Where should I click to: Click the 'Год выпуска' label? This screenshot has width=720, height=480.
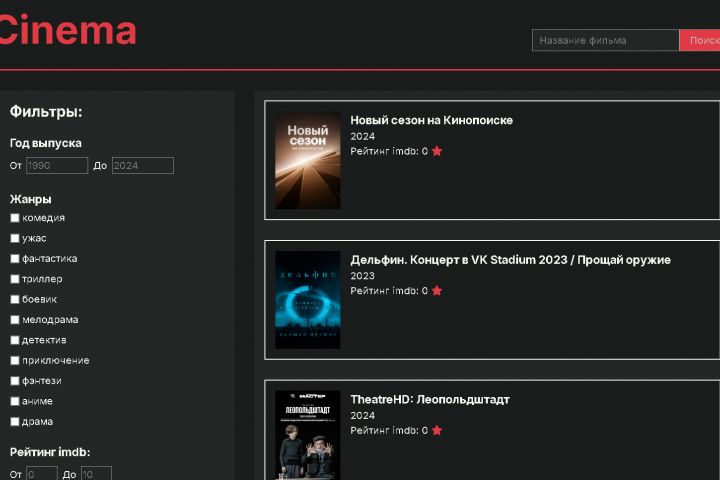click(45, 143)
